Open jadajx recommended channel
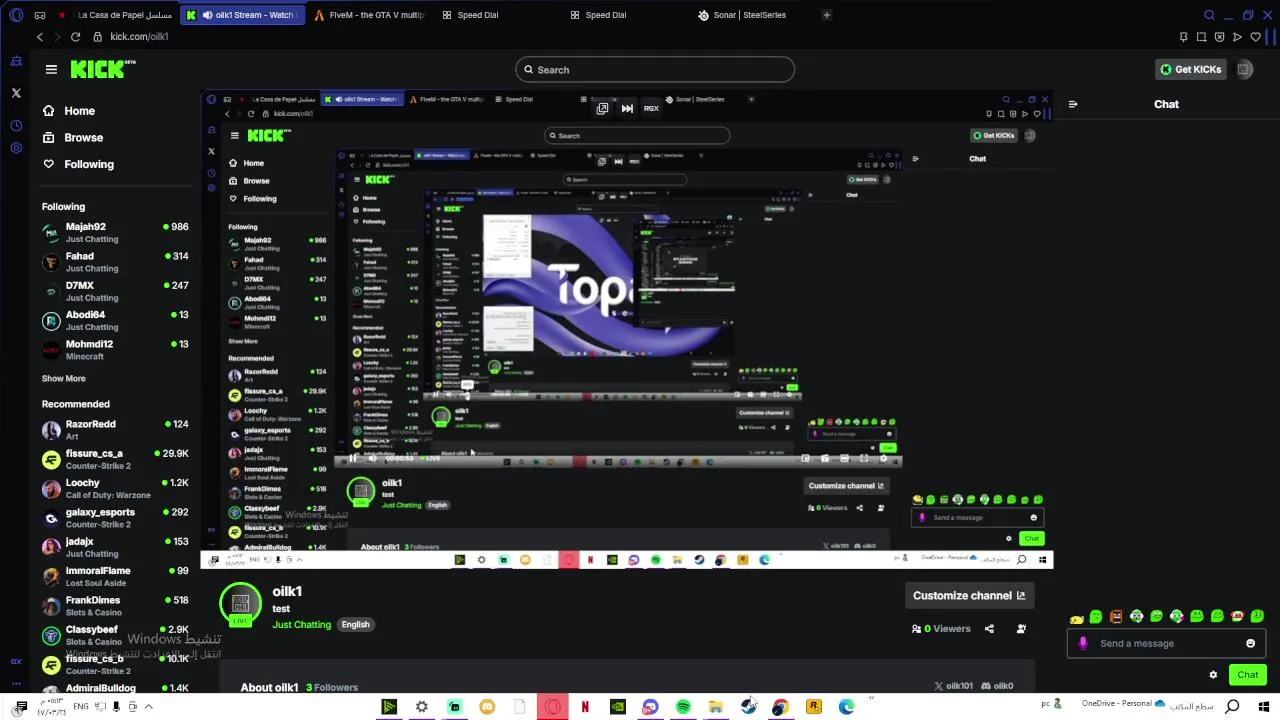This screenshot has height=720, width=1280. pyautogui.click(x=115, y=547)
